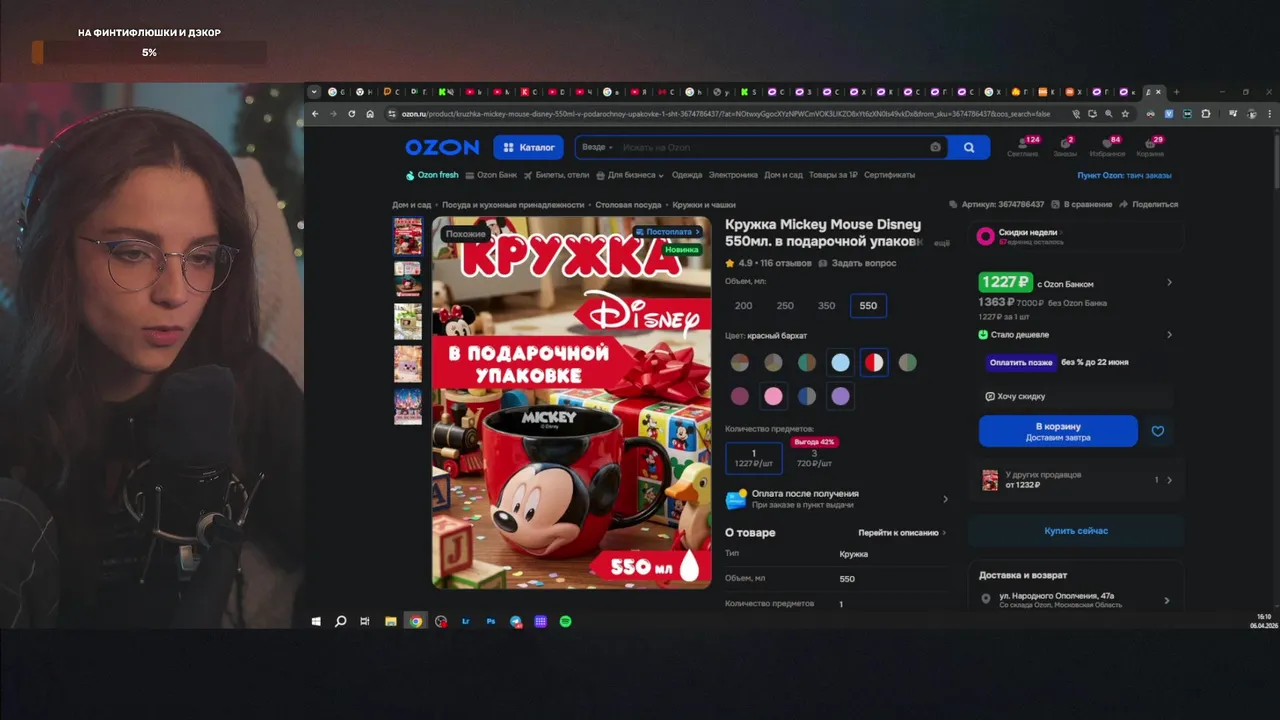Open the Везде search scope dropdown
The height and width of the screenshot is (720, 1280).
tap(597, 147)
